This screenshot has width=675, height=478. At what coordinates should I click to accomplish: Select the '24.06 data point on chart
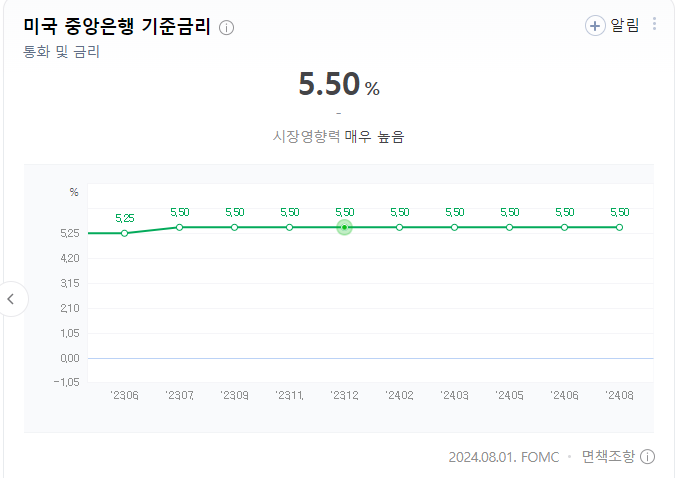tap(564, 228)
